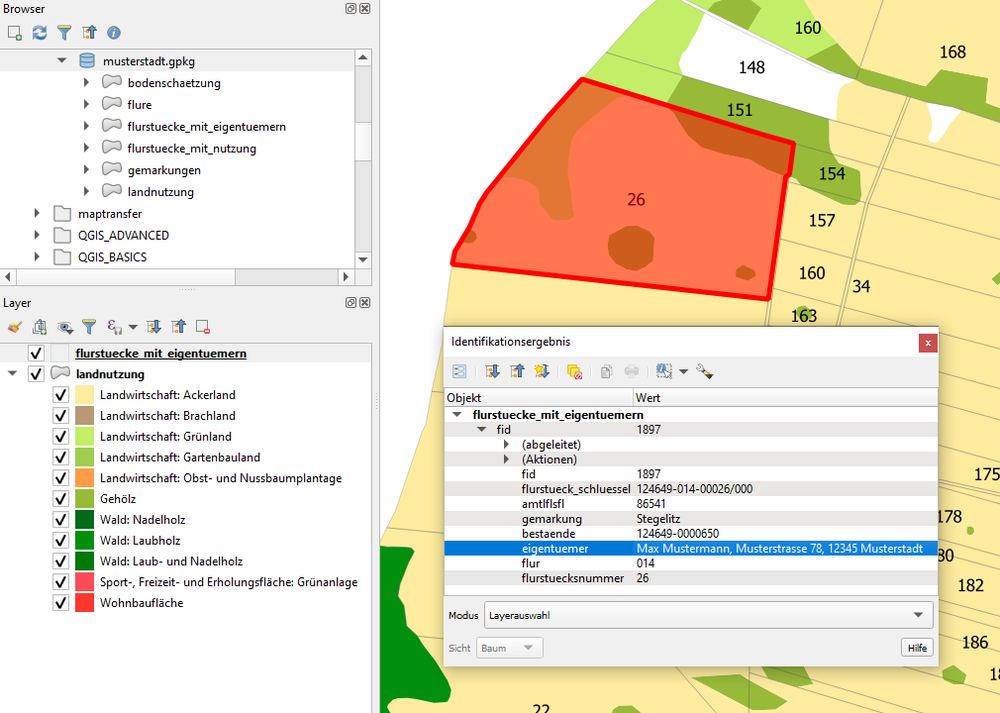The width and height of the screenshot is (1000, 713).
Task: Toggle flurstuecke_mit_eigentuemern layer visibility
Action: click(x=37, y=353)
